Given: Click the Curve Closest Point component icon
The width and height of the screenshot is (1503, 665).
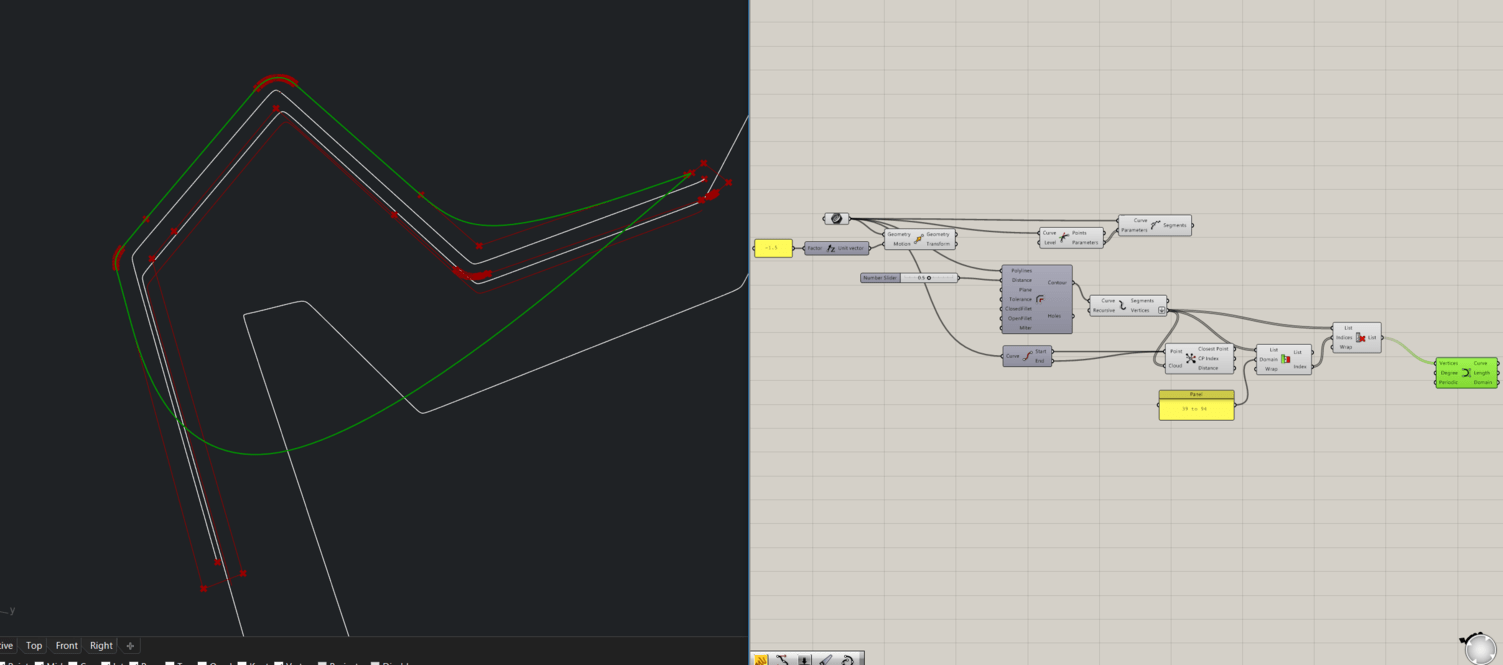Looking at the screenshot, I should (1190, 357).
